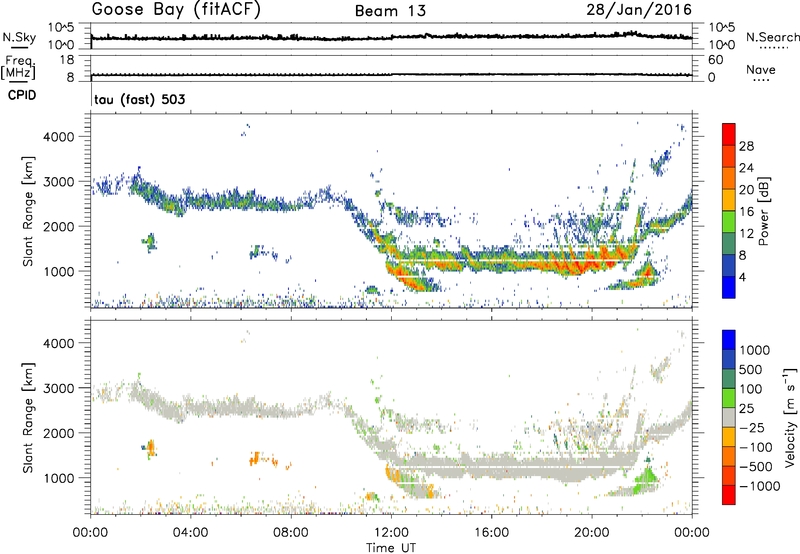Select the top blue segment of the velocity color bar

(x=729, y=340)
